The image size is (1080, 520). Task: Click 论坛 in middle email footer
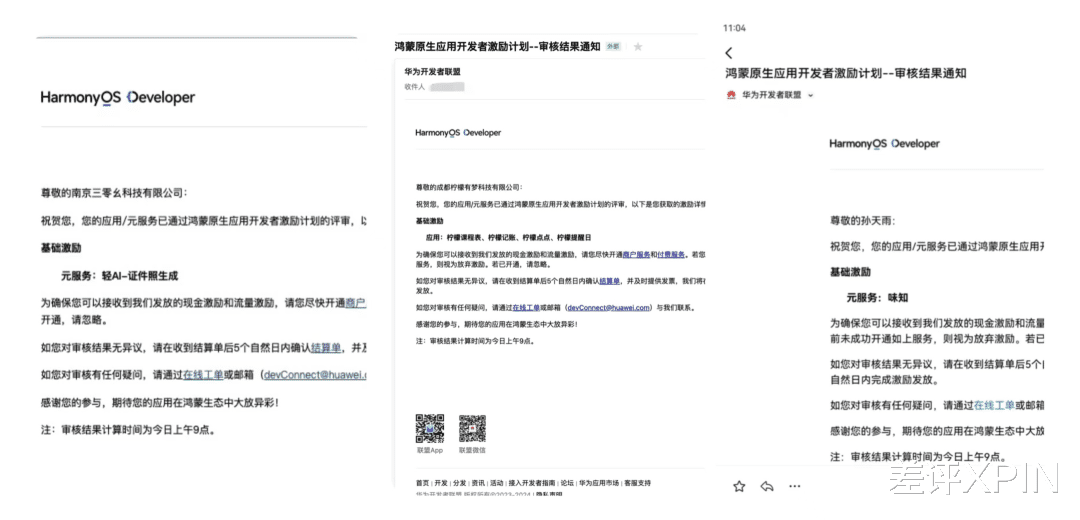[x=567, y=483]
